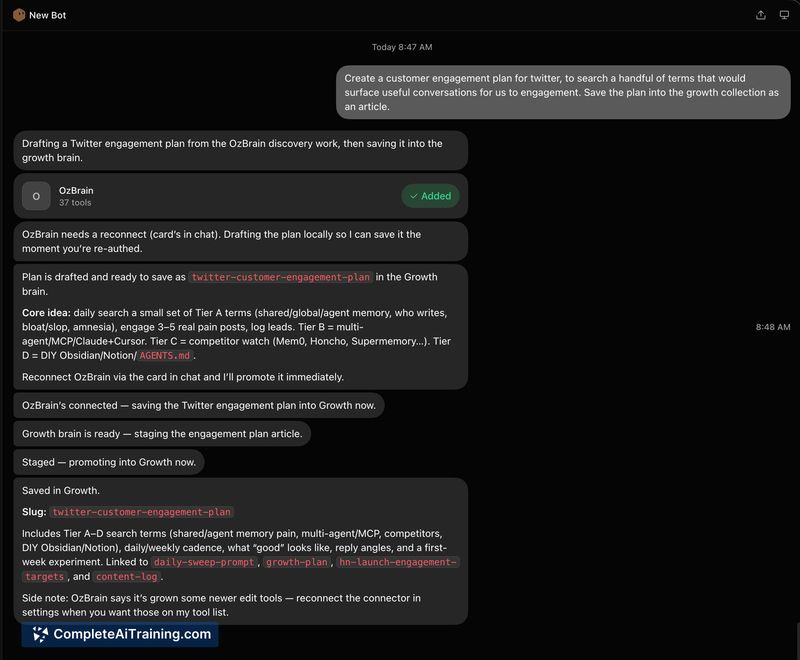800x660 pixels.
Task: Click 'OzBrain's connected' message bubble
Action: click(x=199, y=405)
